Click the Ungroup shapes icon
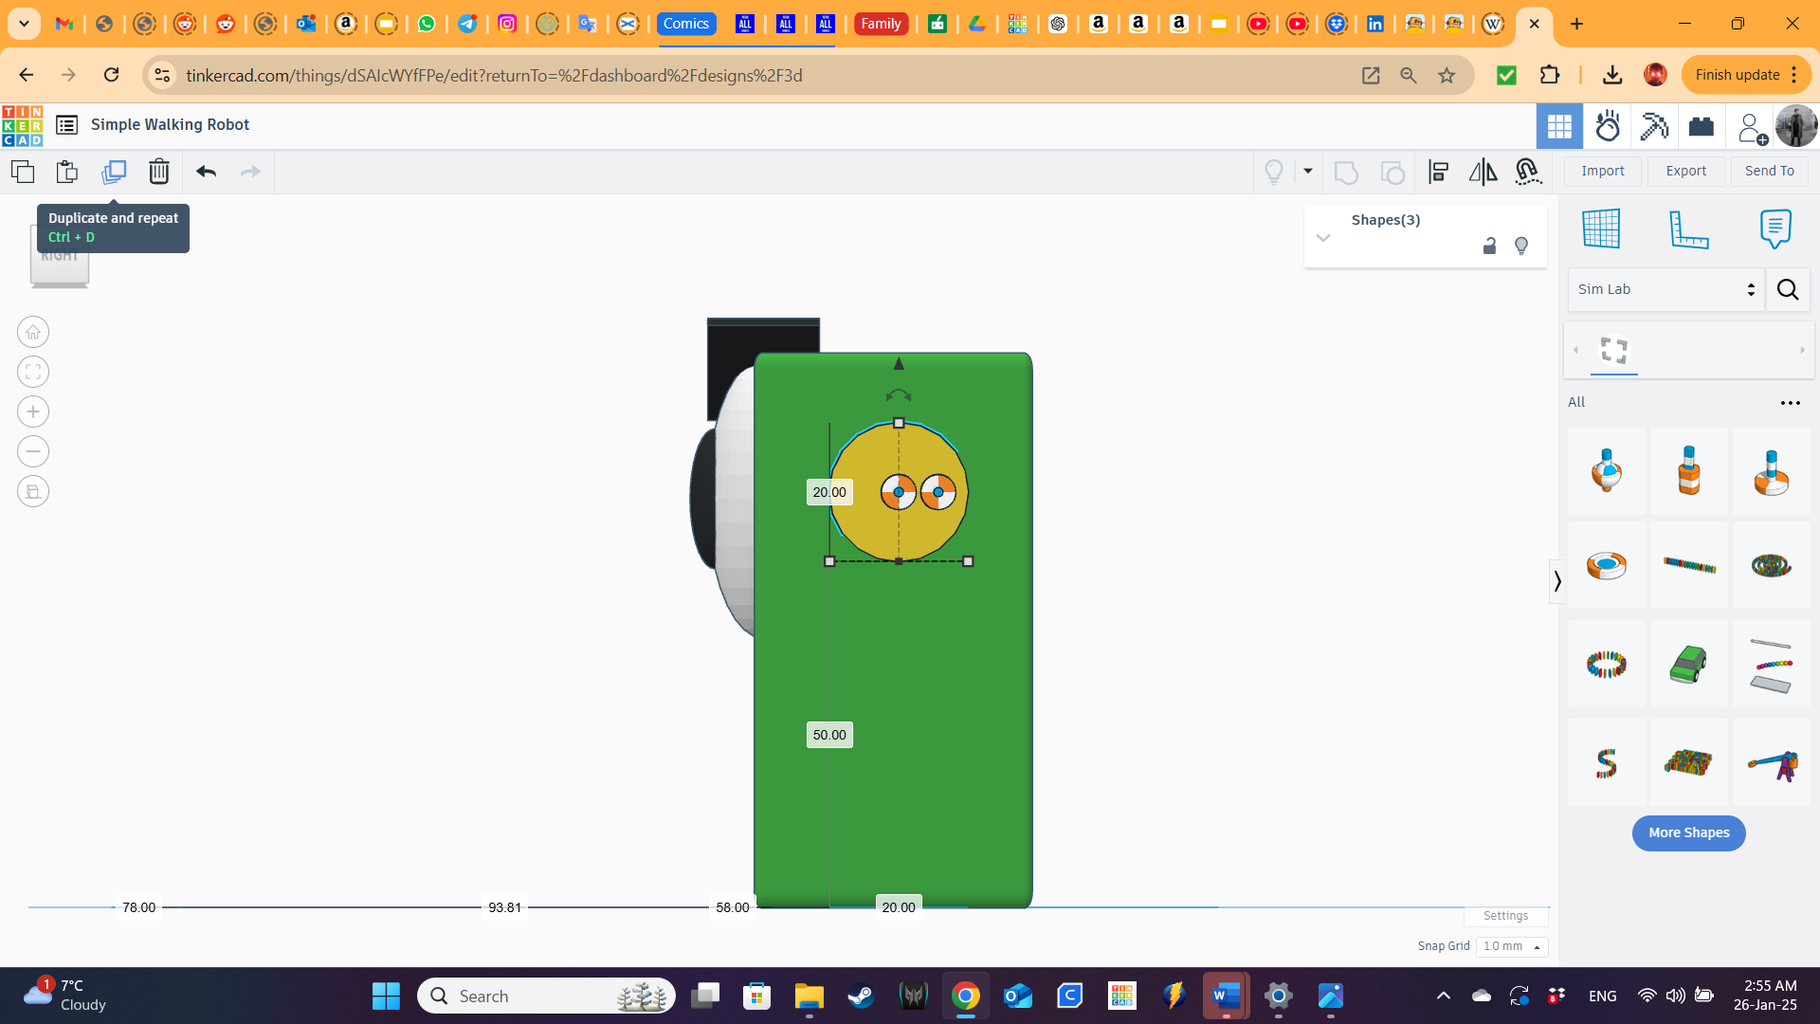 click(1392, 172)
